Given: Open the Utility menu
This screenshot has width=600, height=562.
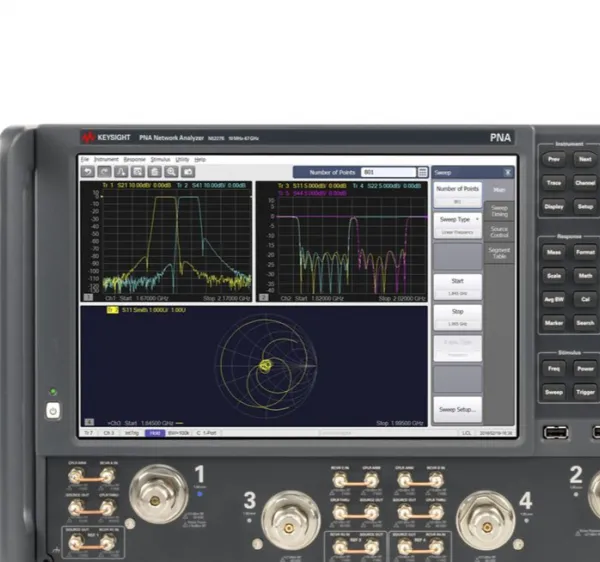Looking at the screenshot, I should (182, 160).
